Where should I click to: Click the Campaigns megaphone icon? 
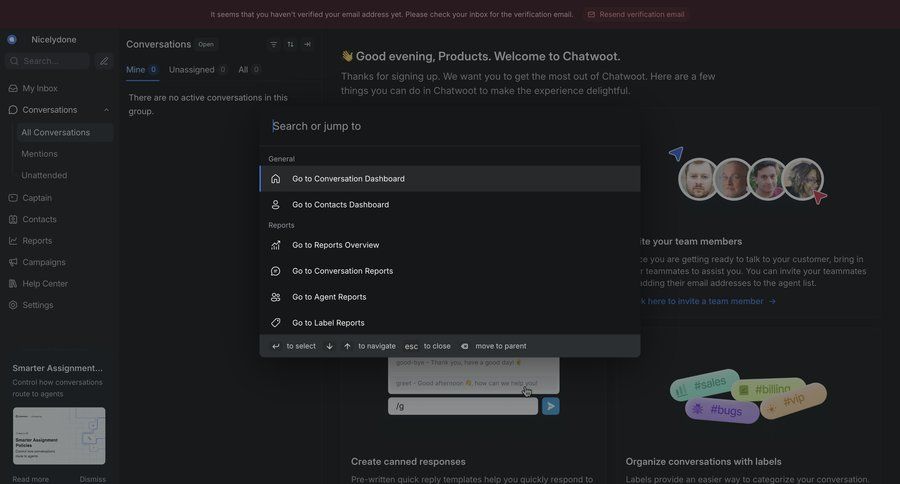[13, 262]
